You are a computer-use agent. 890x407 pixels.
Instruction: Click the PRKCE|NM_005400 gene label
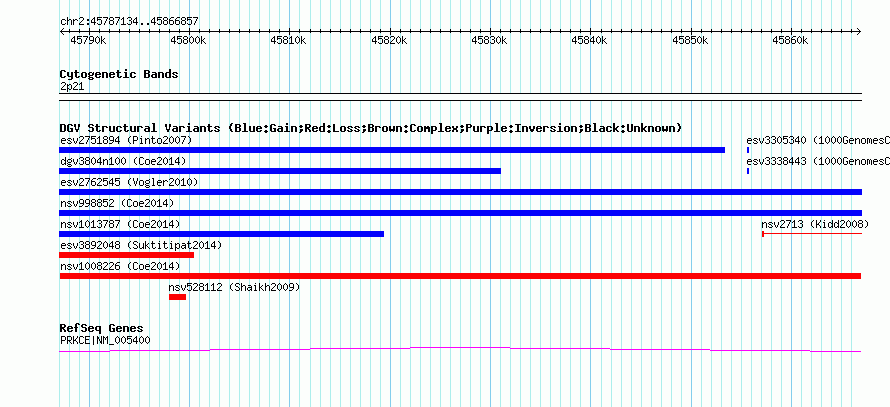click(105, 340)
